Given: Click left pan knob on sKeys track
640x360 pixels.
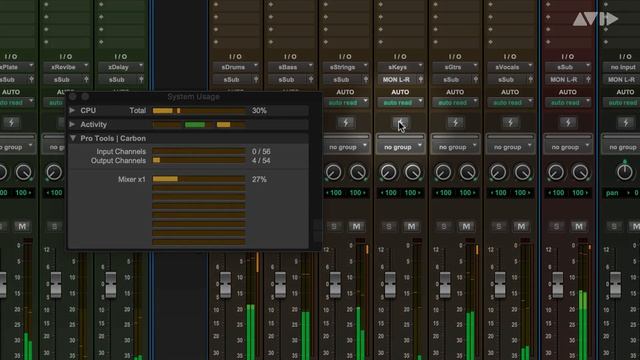Looking at the screenshot, I should coord(388,173).
